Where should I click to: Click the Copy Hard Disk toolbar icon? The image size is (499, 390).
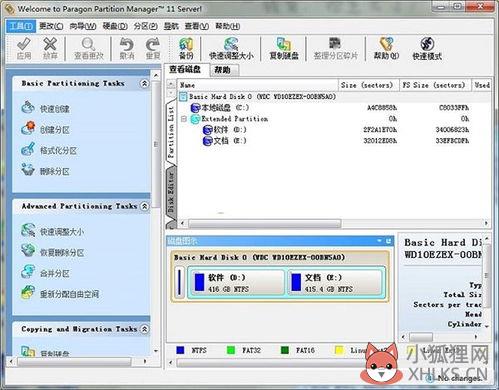click(284, 44)
